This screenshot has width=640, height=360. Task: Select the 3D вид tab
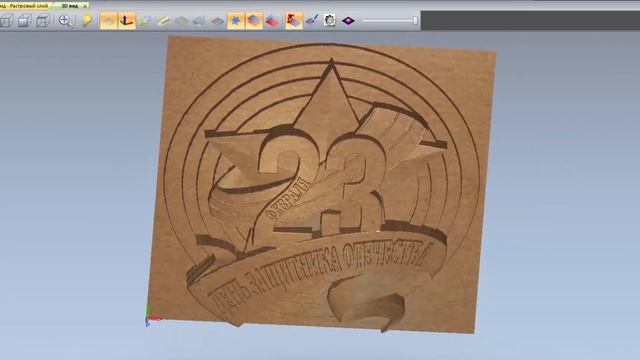pyautogui.click(x=70, y=6)
